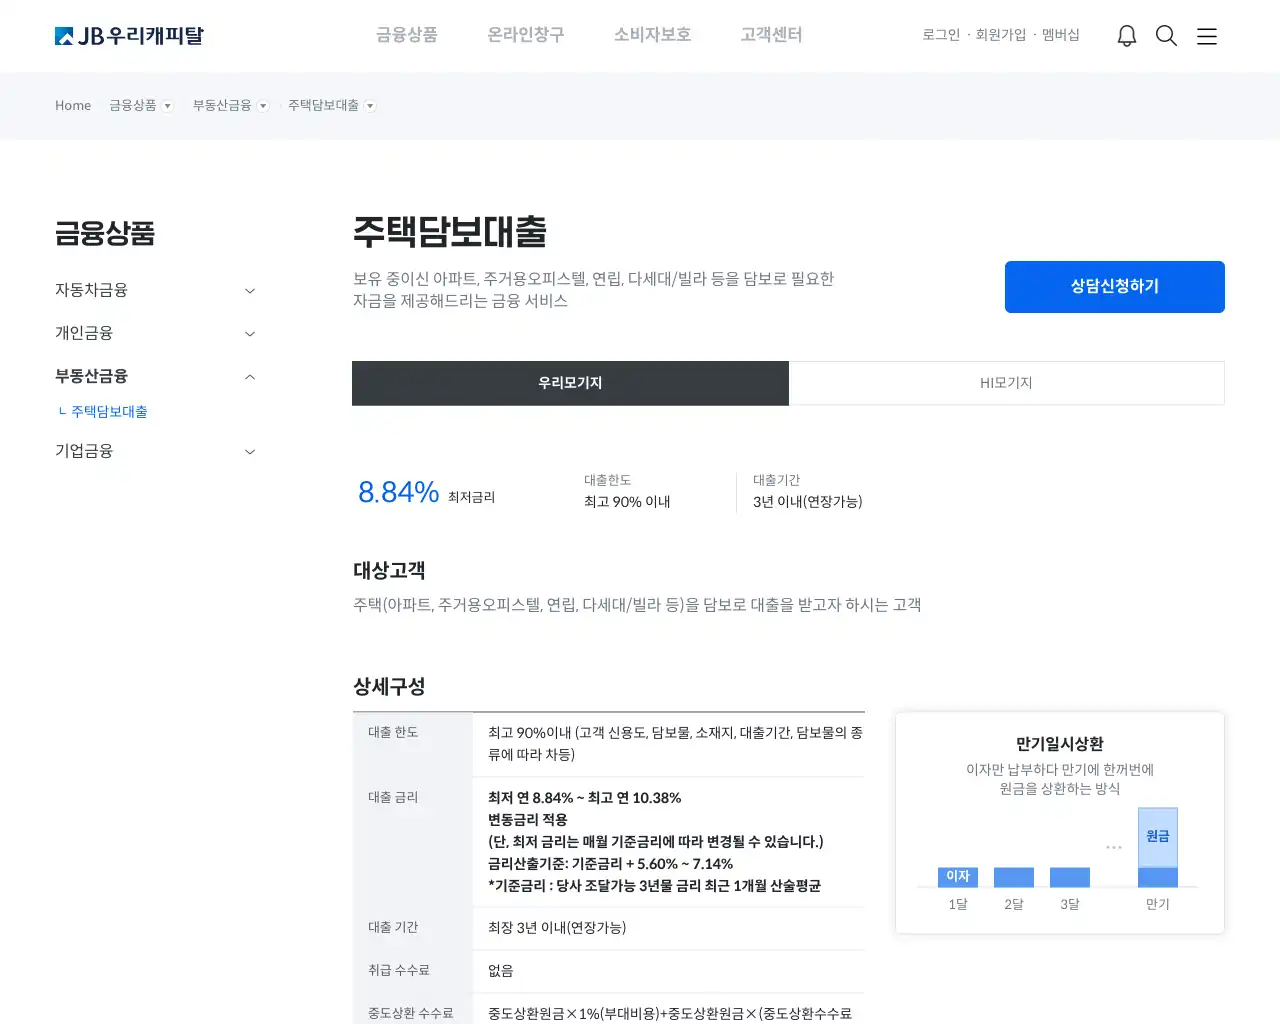Click the 원금 bar in repayment chart
The image size is (1280, 1024).
(x=1158, y=837)
